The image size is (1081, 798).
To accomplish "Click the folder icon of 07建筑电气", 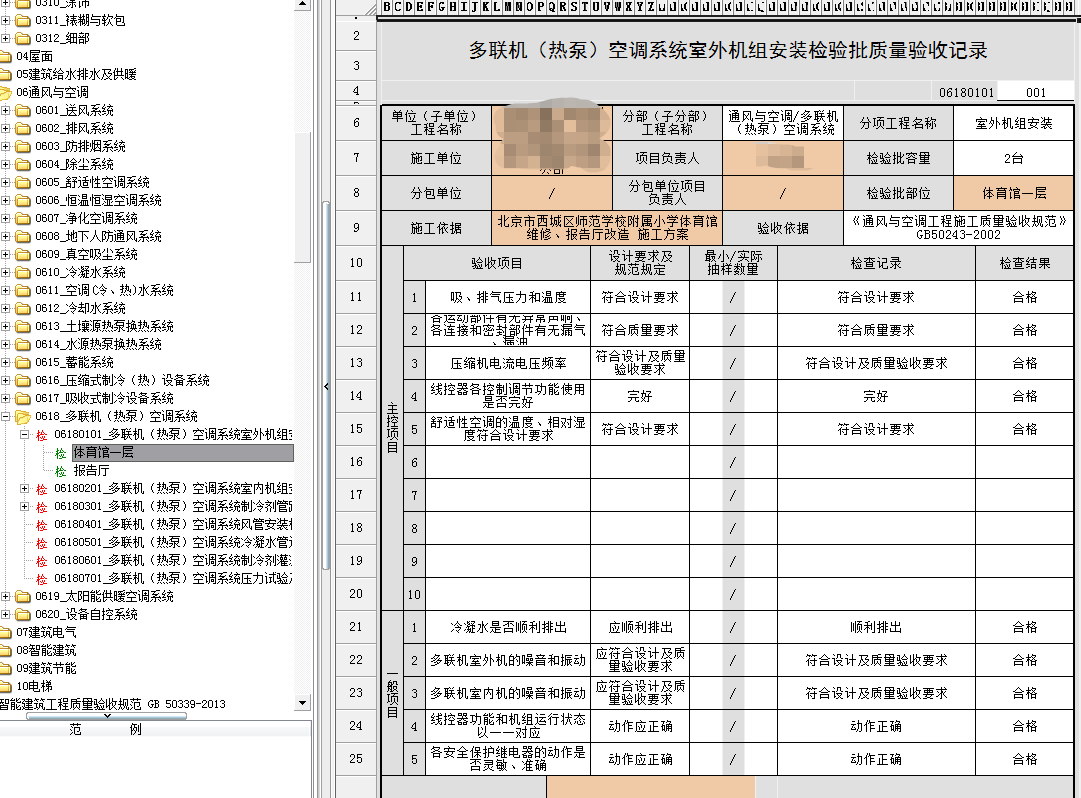I will pos(6,633).
